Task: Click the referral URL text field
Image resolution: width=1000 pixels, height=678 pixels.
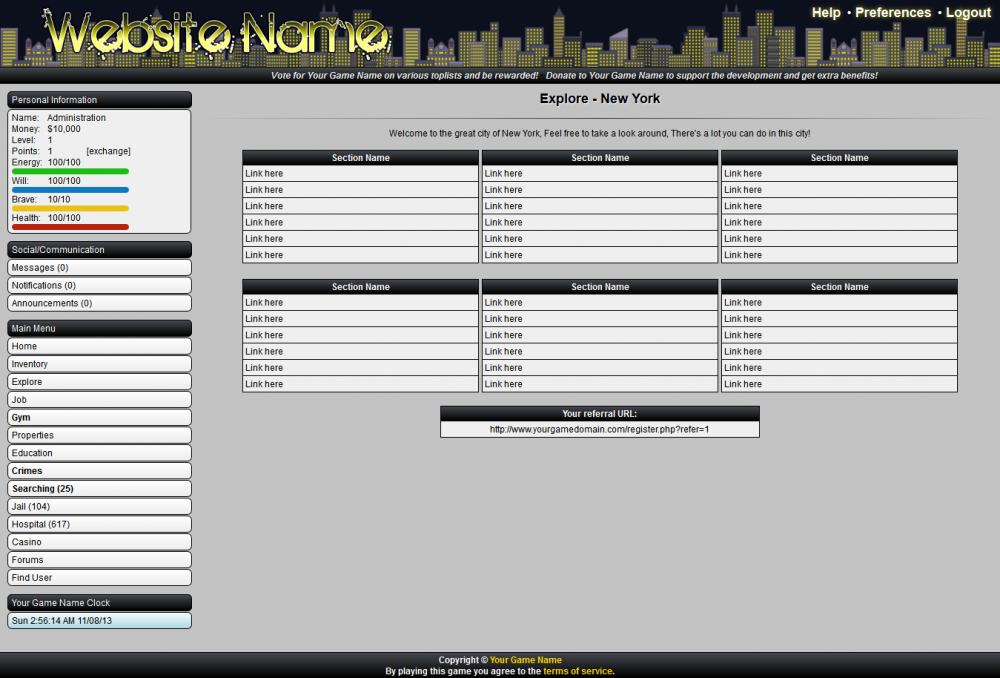Action: [x=599, y=429]
